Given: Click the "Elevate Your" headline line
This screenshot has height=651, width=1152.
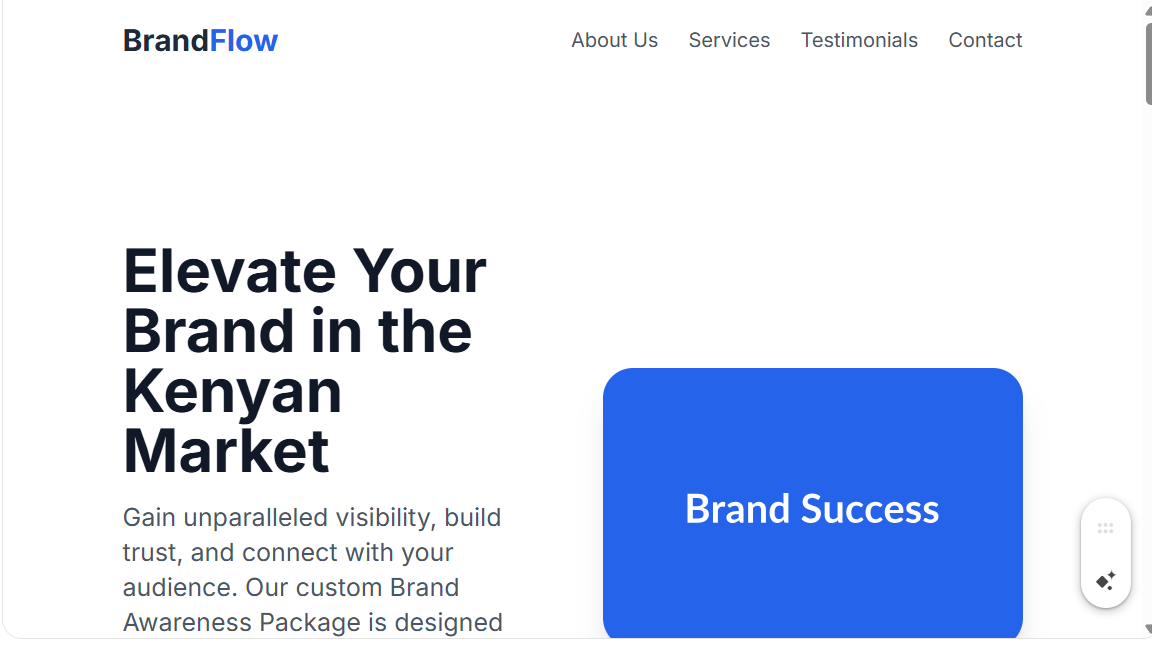Looking at the screenshot, I should pos(304,271).
